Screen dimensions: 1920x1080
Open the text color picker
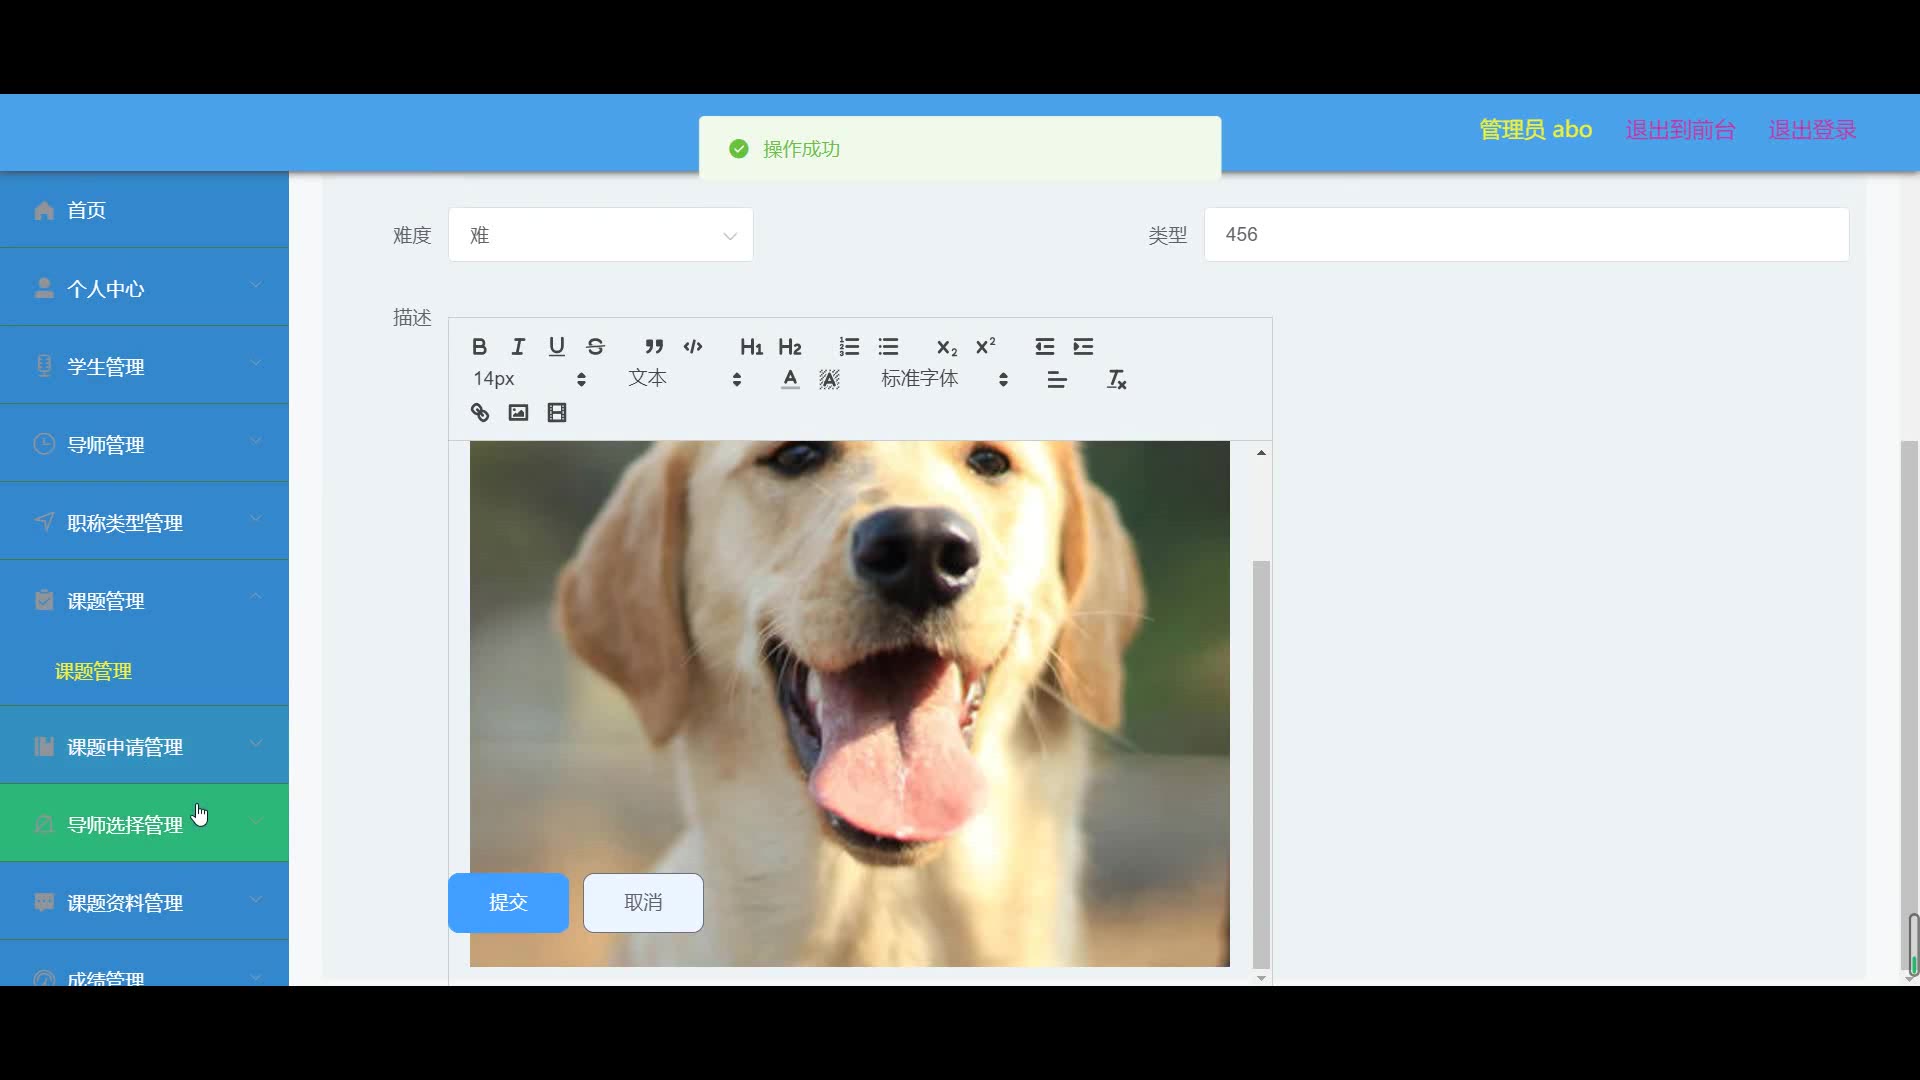790,380
